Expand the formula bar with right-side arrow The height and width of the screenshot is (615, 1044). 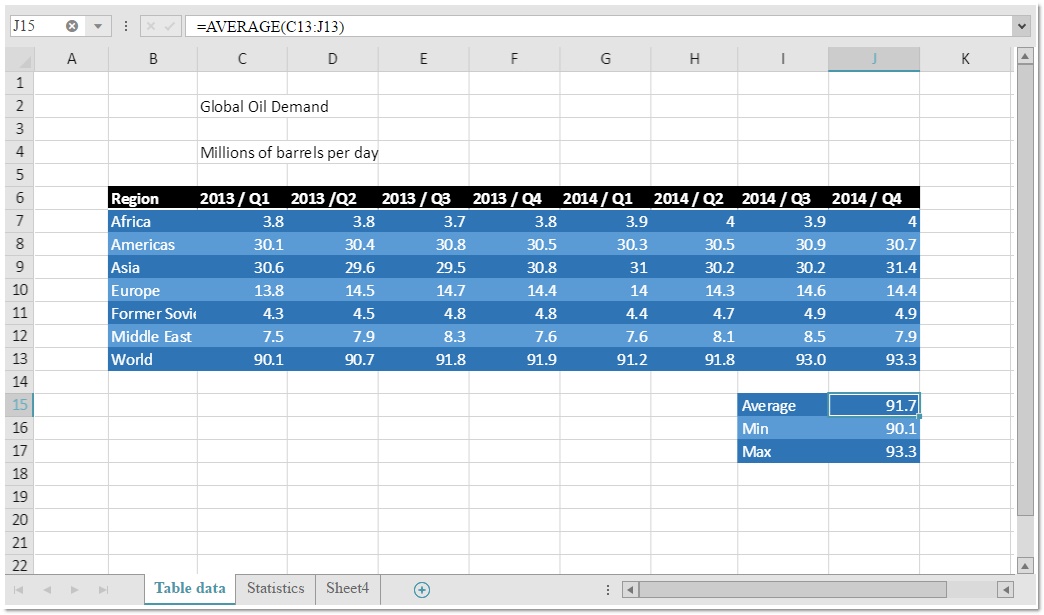tap(1021, 26)
